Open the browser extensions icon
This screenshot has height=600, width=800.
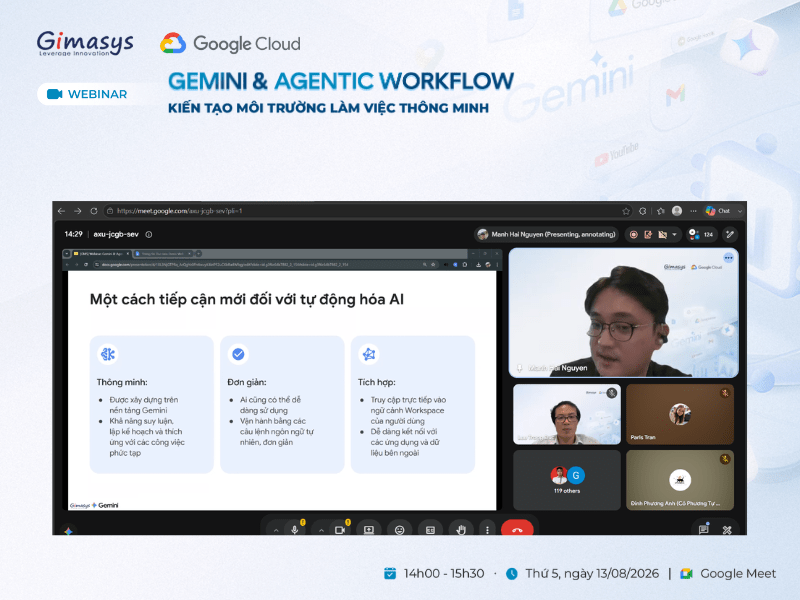pyautogui.click(x=643, y=211)
